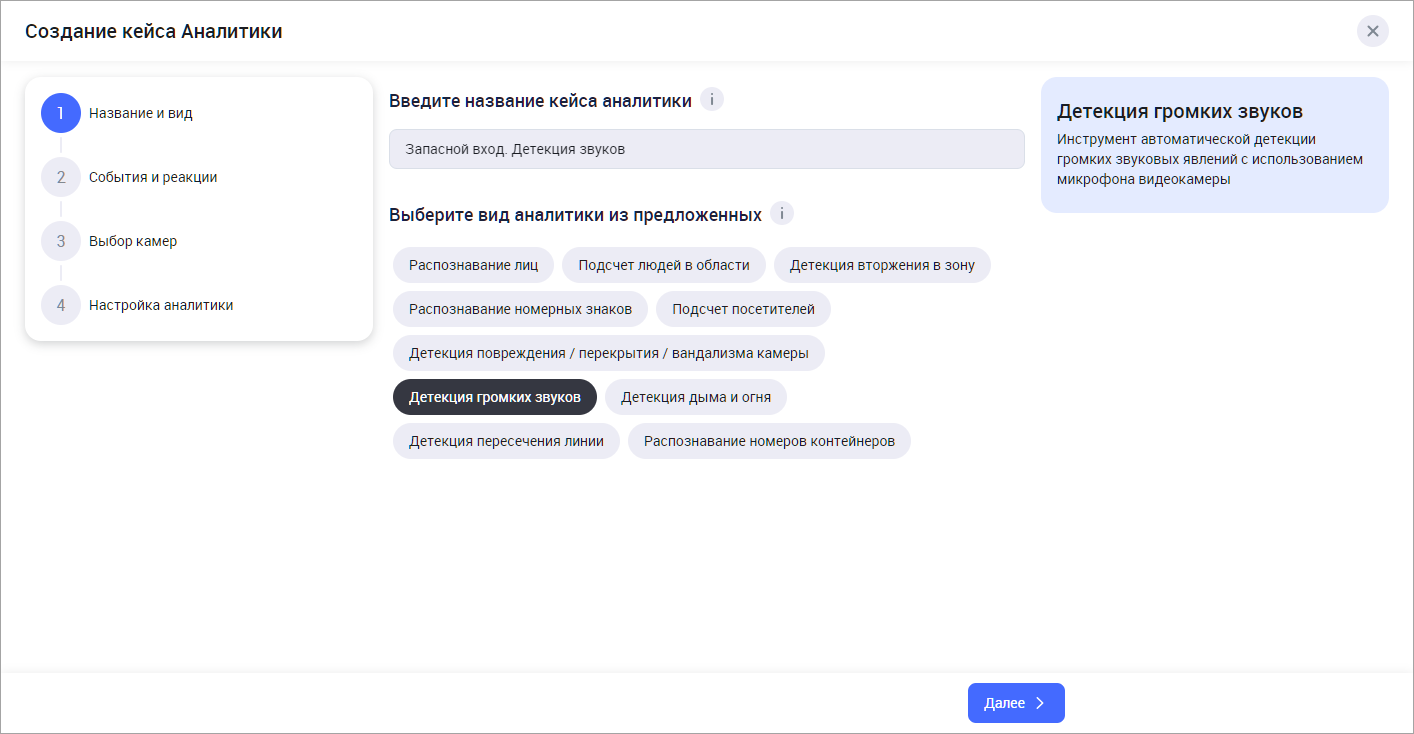The width and height of the screenshot is (1414, 734).
Task: Click info icon next to case name heading
Action: [x=711, y=100]
